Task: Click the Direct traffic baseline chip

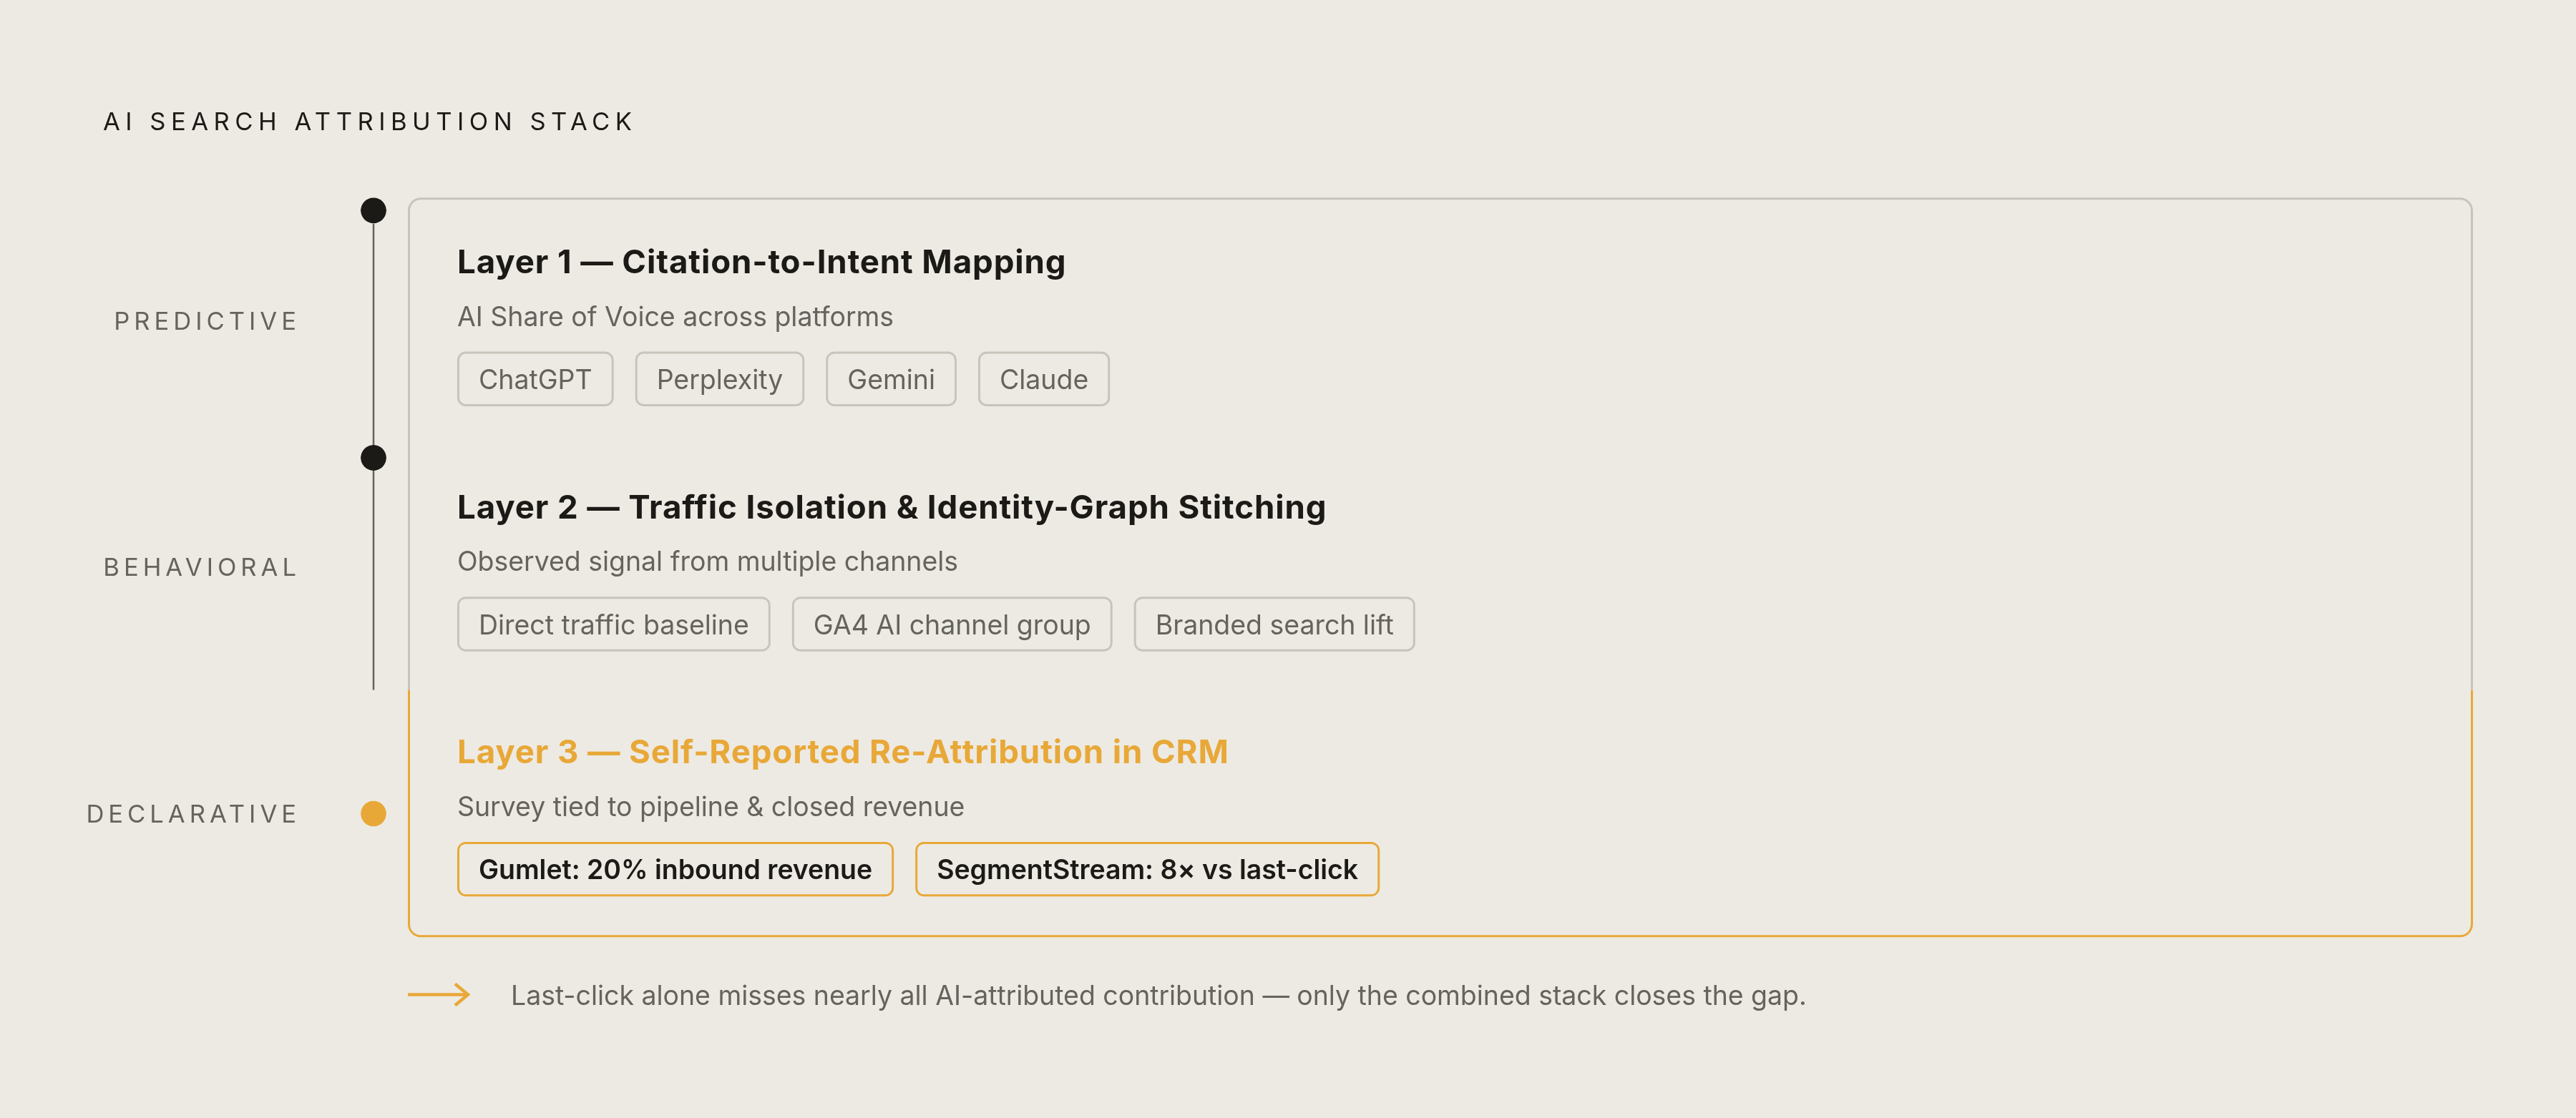Action: pyautogui.click(x=613, y=624)
